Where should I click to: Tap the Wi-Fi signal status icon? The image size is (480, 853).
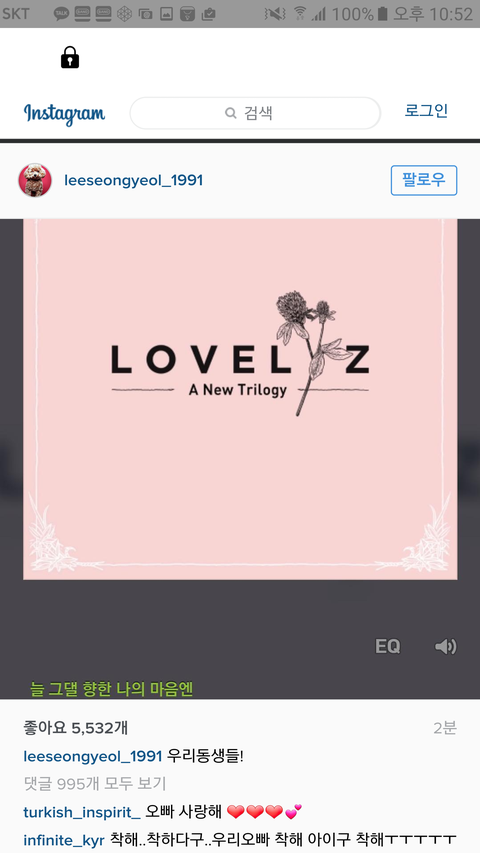pos(299,14)
